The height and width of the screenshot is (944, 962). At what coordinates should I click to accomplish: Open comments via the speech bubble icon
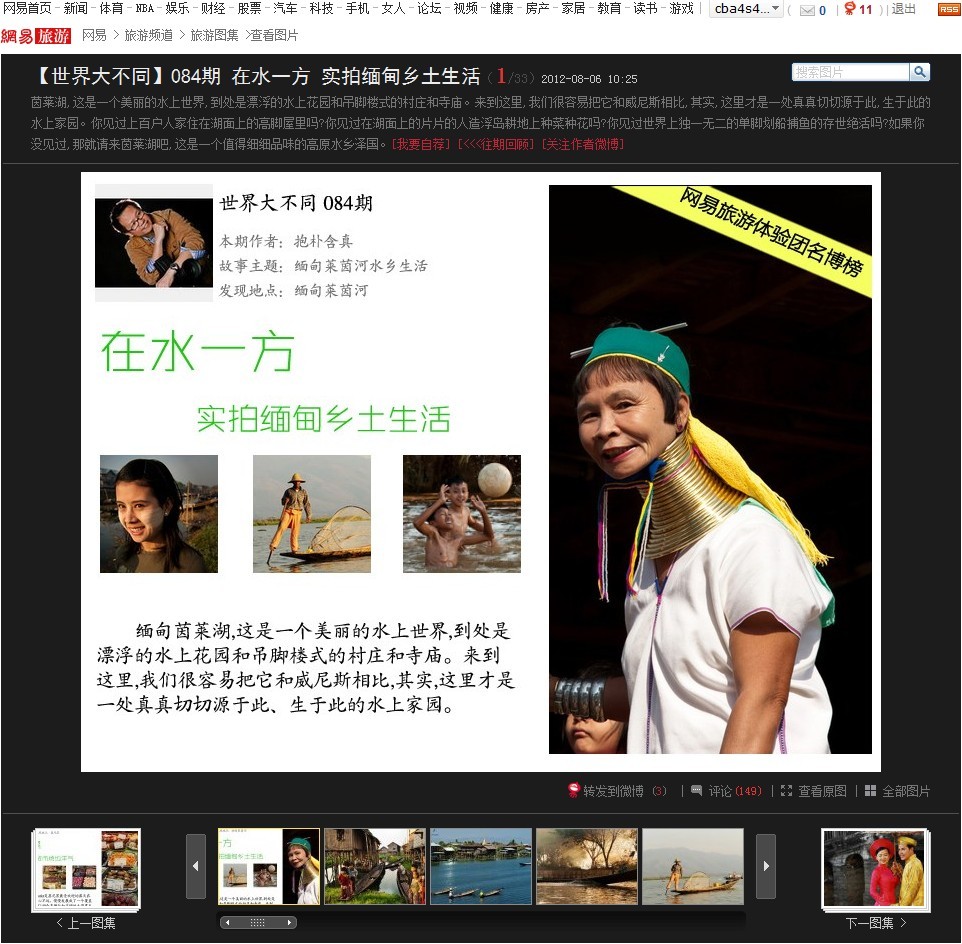coord(697,791)
